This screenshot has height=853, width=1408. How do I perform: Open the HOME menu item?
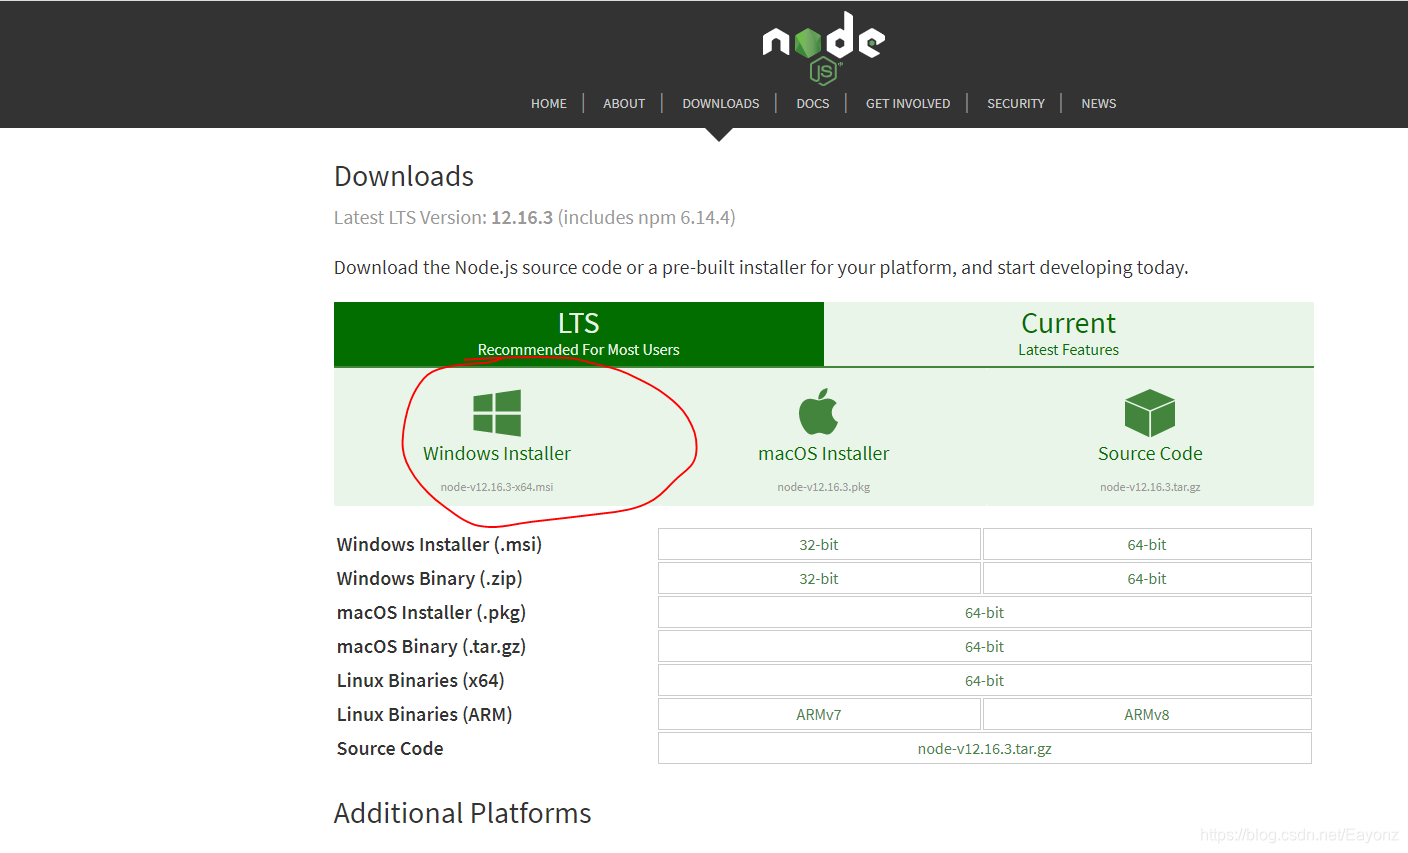[x=549, y=103]
